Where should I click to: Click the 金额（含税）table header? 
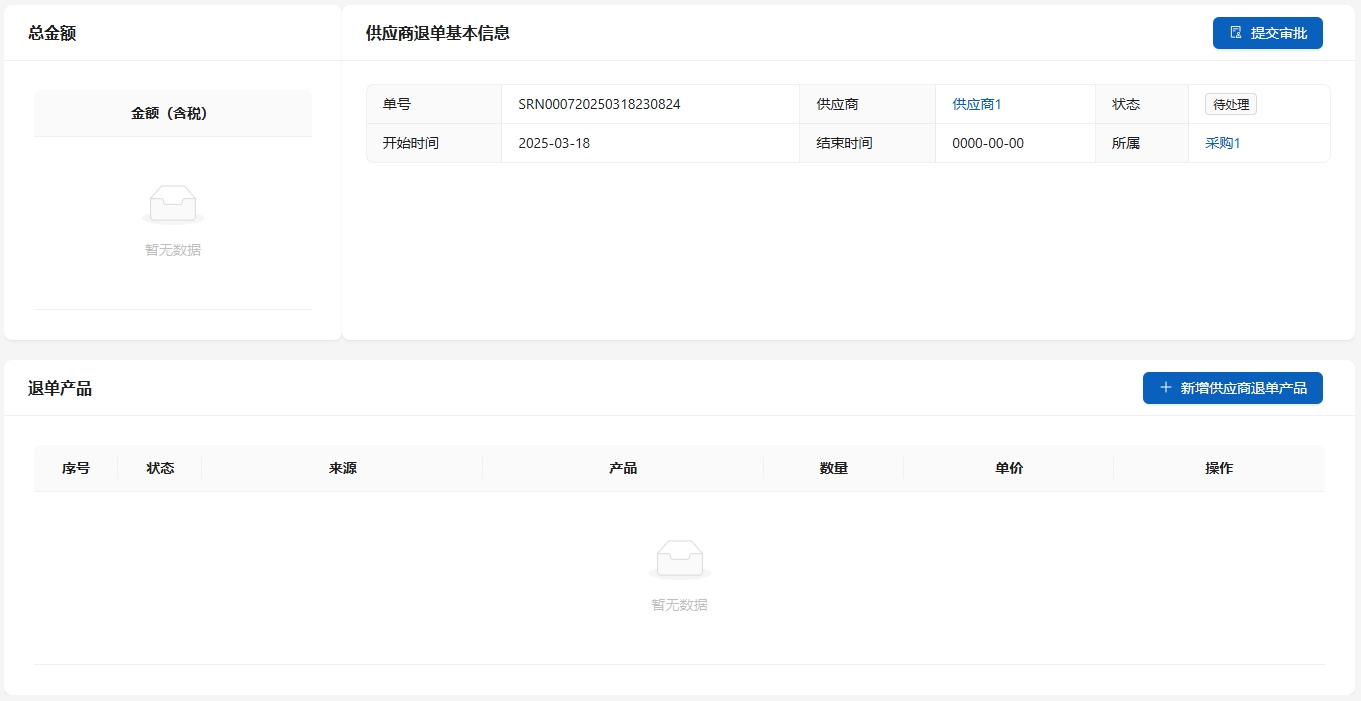(173, 114)
